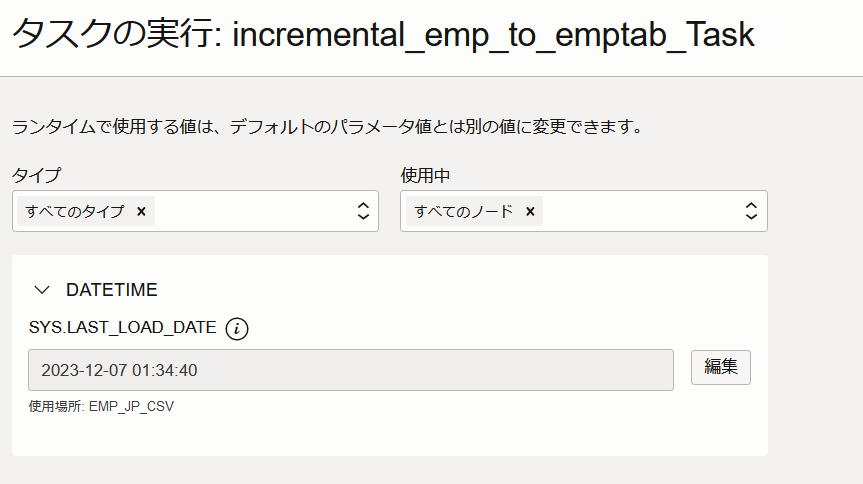Open the 使用中 dropdown using its arrows

[752, 211]
